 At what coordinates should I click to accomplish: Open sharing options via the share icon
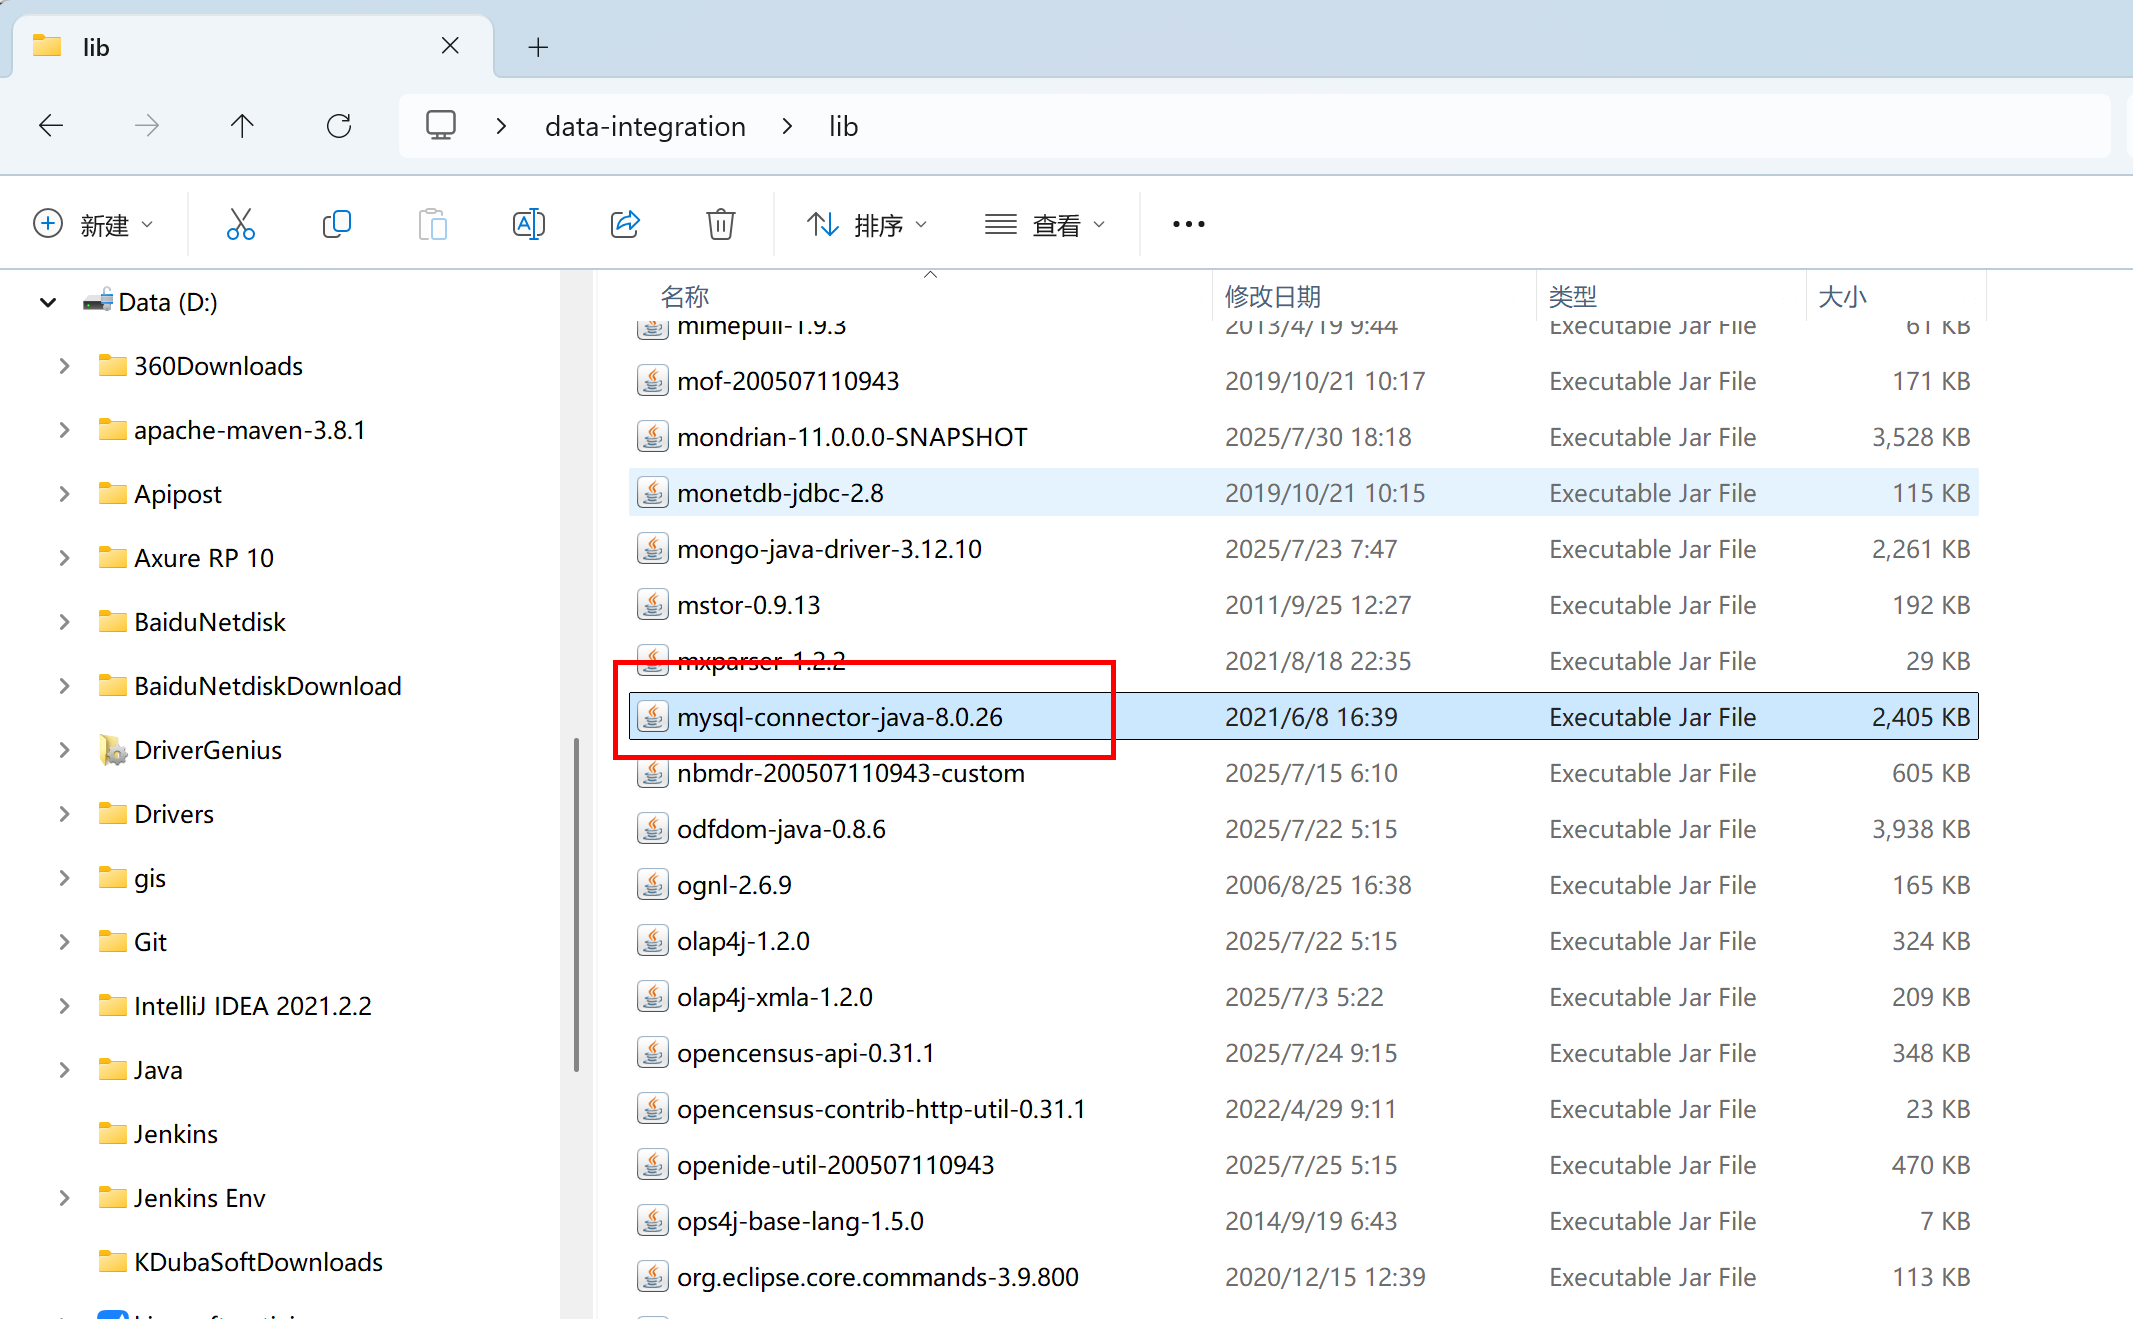coord(624,223)
